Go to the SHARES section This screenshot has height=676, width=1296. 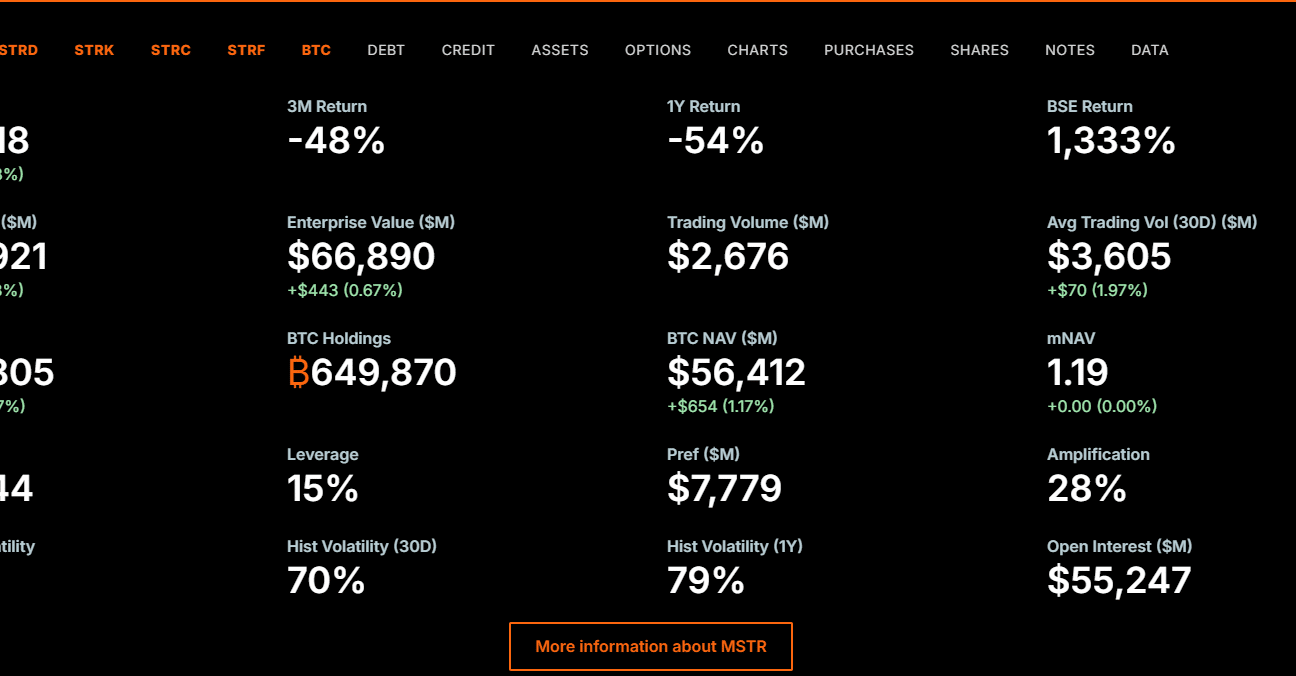click(x=979, y=50)
